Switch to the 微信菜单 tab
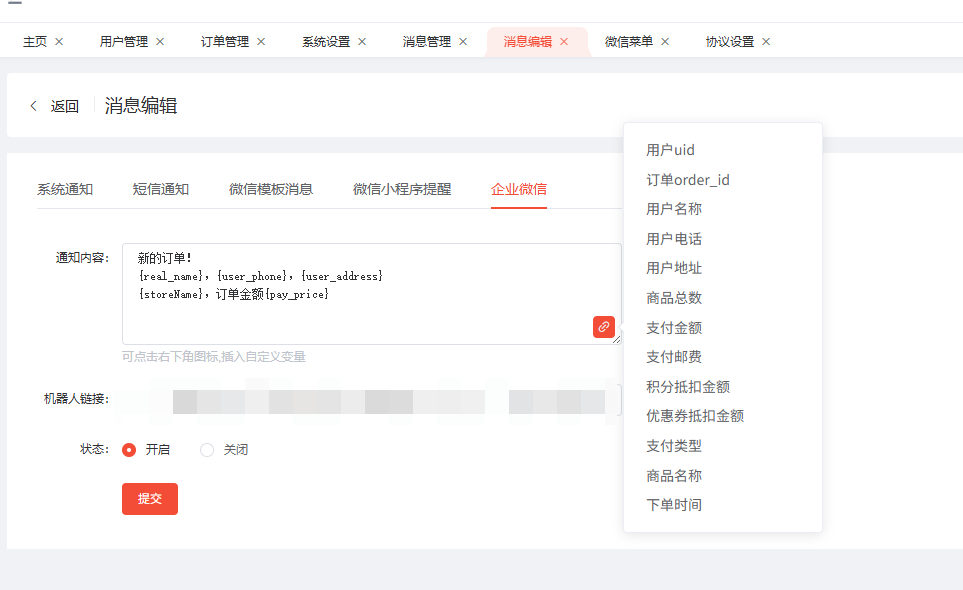 pos(629,42)
